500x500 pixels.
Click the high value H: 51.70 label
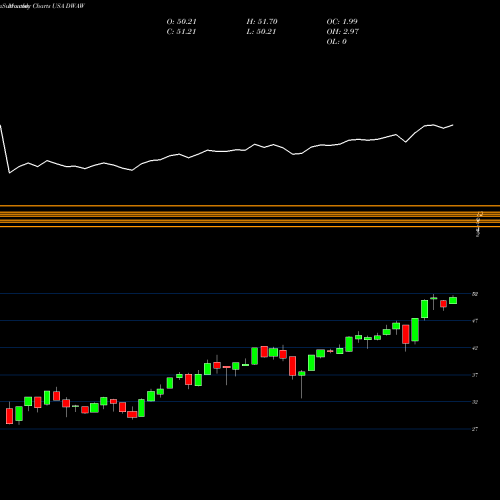click(262, 21)
